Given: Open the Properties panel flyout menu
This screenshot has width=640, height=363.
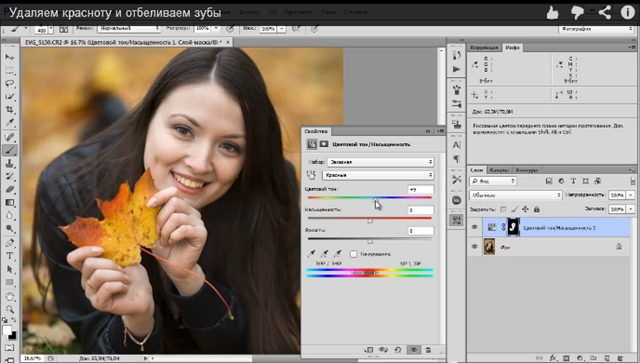Looking at the screenshot, I should pos(440,131).
